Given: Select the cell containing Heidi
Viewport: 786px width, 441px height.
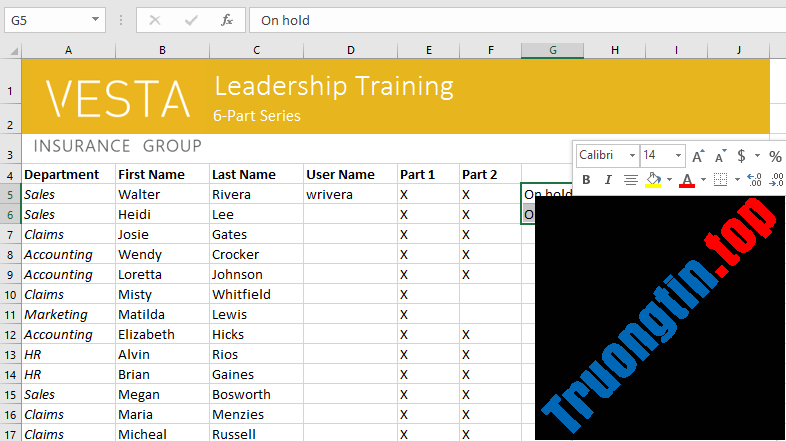Looking at the screenshot, I should point(162,214).
